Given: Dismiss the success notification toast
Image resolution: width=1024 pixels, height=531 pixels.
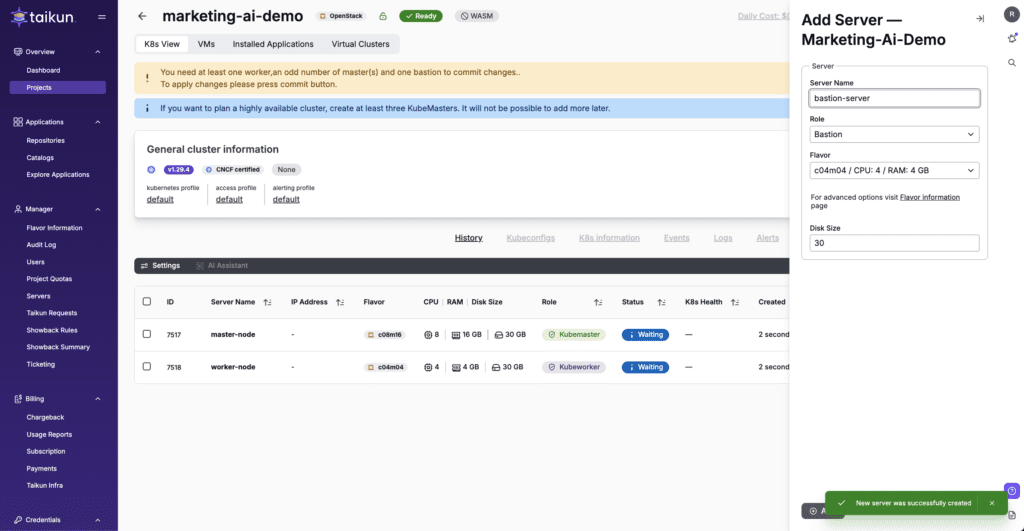Looking at the screenshot, I should (x=992, y=503).
